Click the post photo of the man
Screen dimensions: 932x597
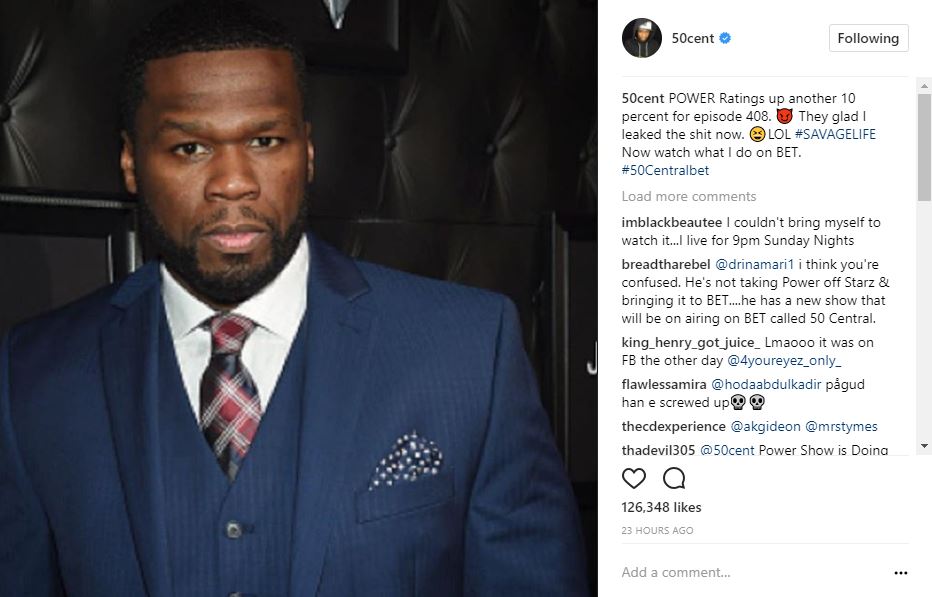(298, 298)
